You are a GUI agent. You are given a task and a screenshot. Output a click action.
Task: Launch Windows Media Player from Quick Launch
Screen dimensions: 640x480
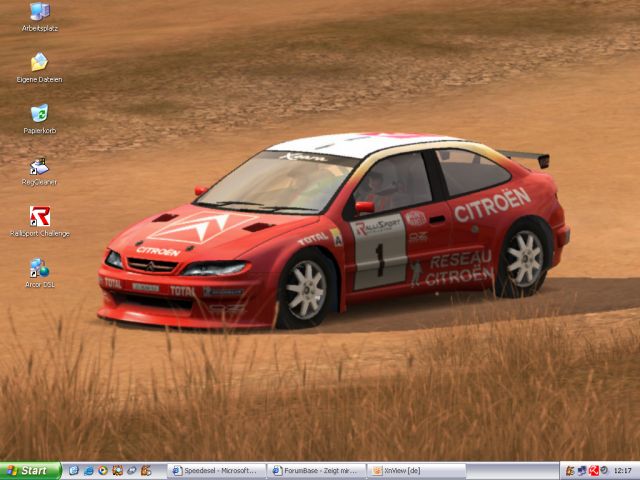point(102,471)
